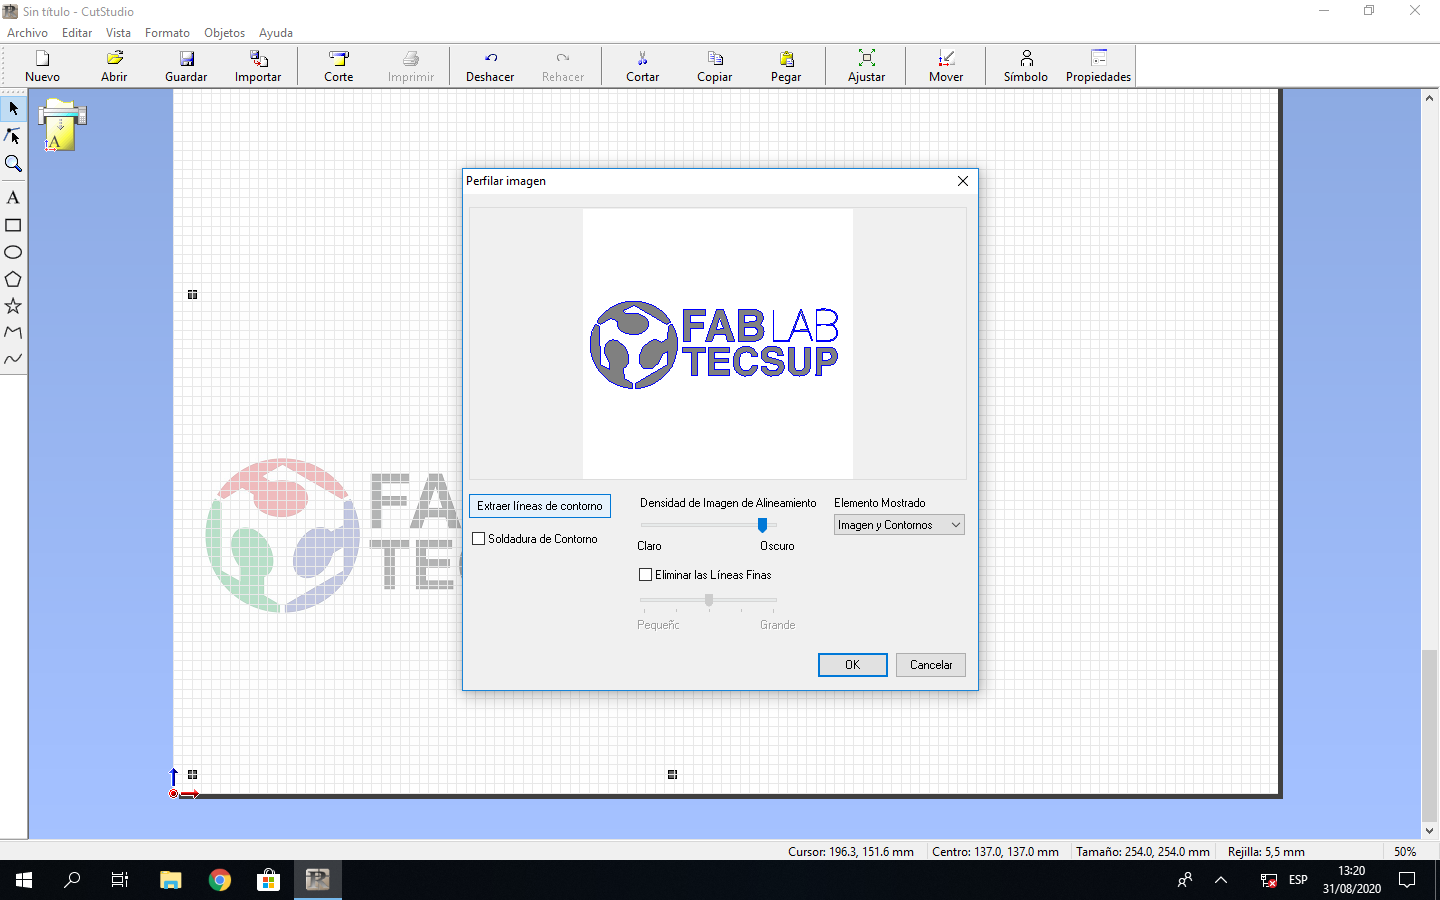
Task: Open a file with Abrir
Action: 114,66
